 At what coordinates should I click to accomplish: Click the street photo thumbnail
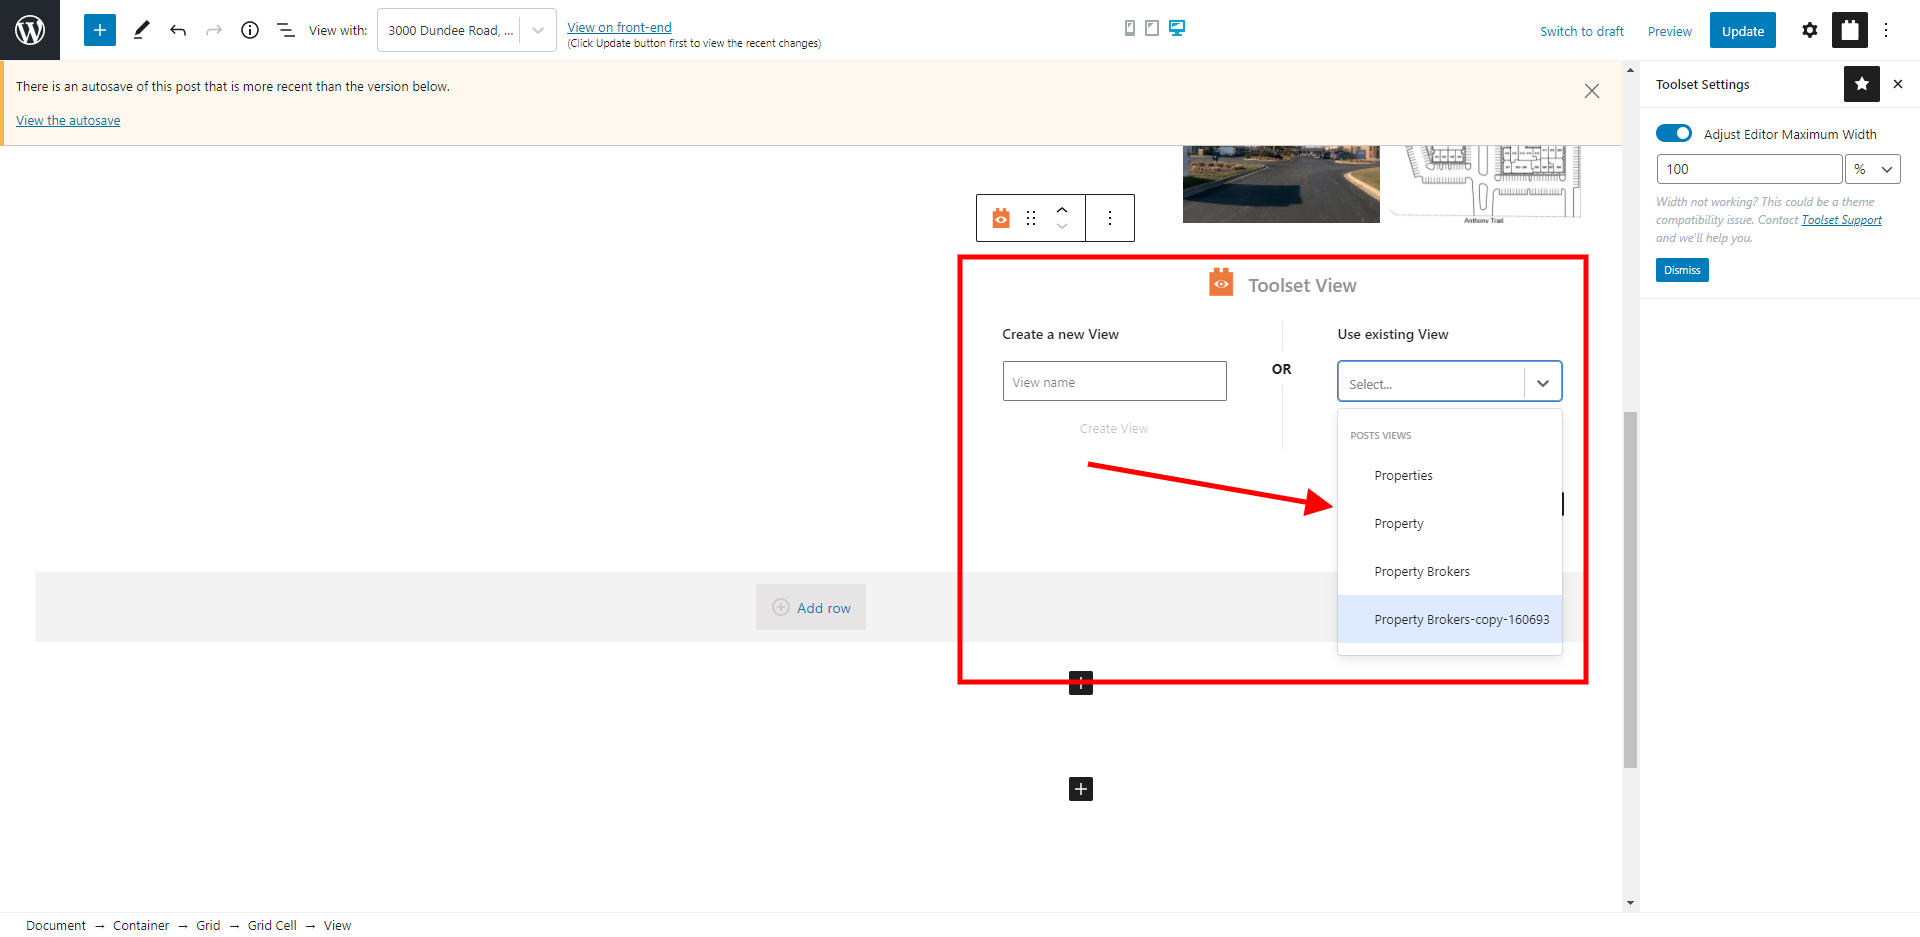[x=1281, y=184]
